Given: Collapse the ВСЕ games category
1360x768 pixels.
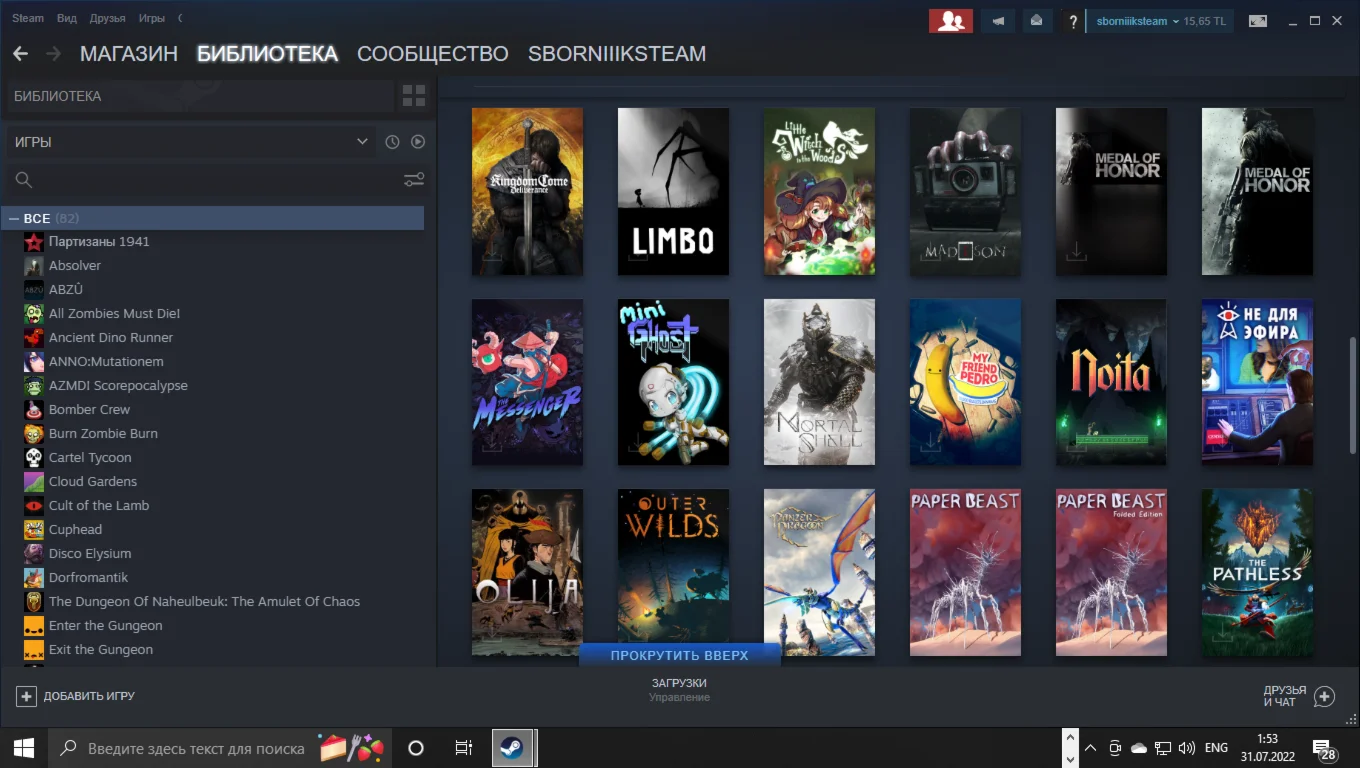Looking at the screenshot, I should click(x=15, y=218).
